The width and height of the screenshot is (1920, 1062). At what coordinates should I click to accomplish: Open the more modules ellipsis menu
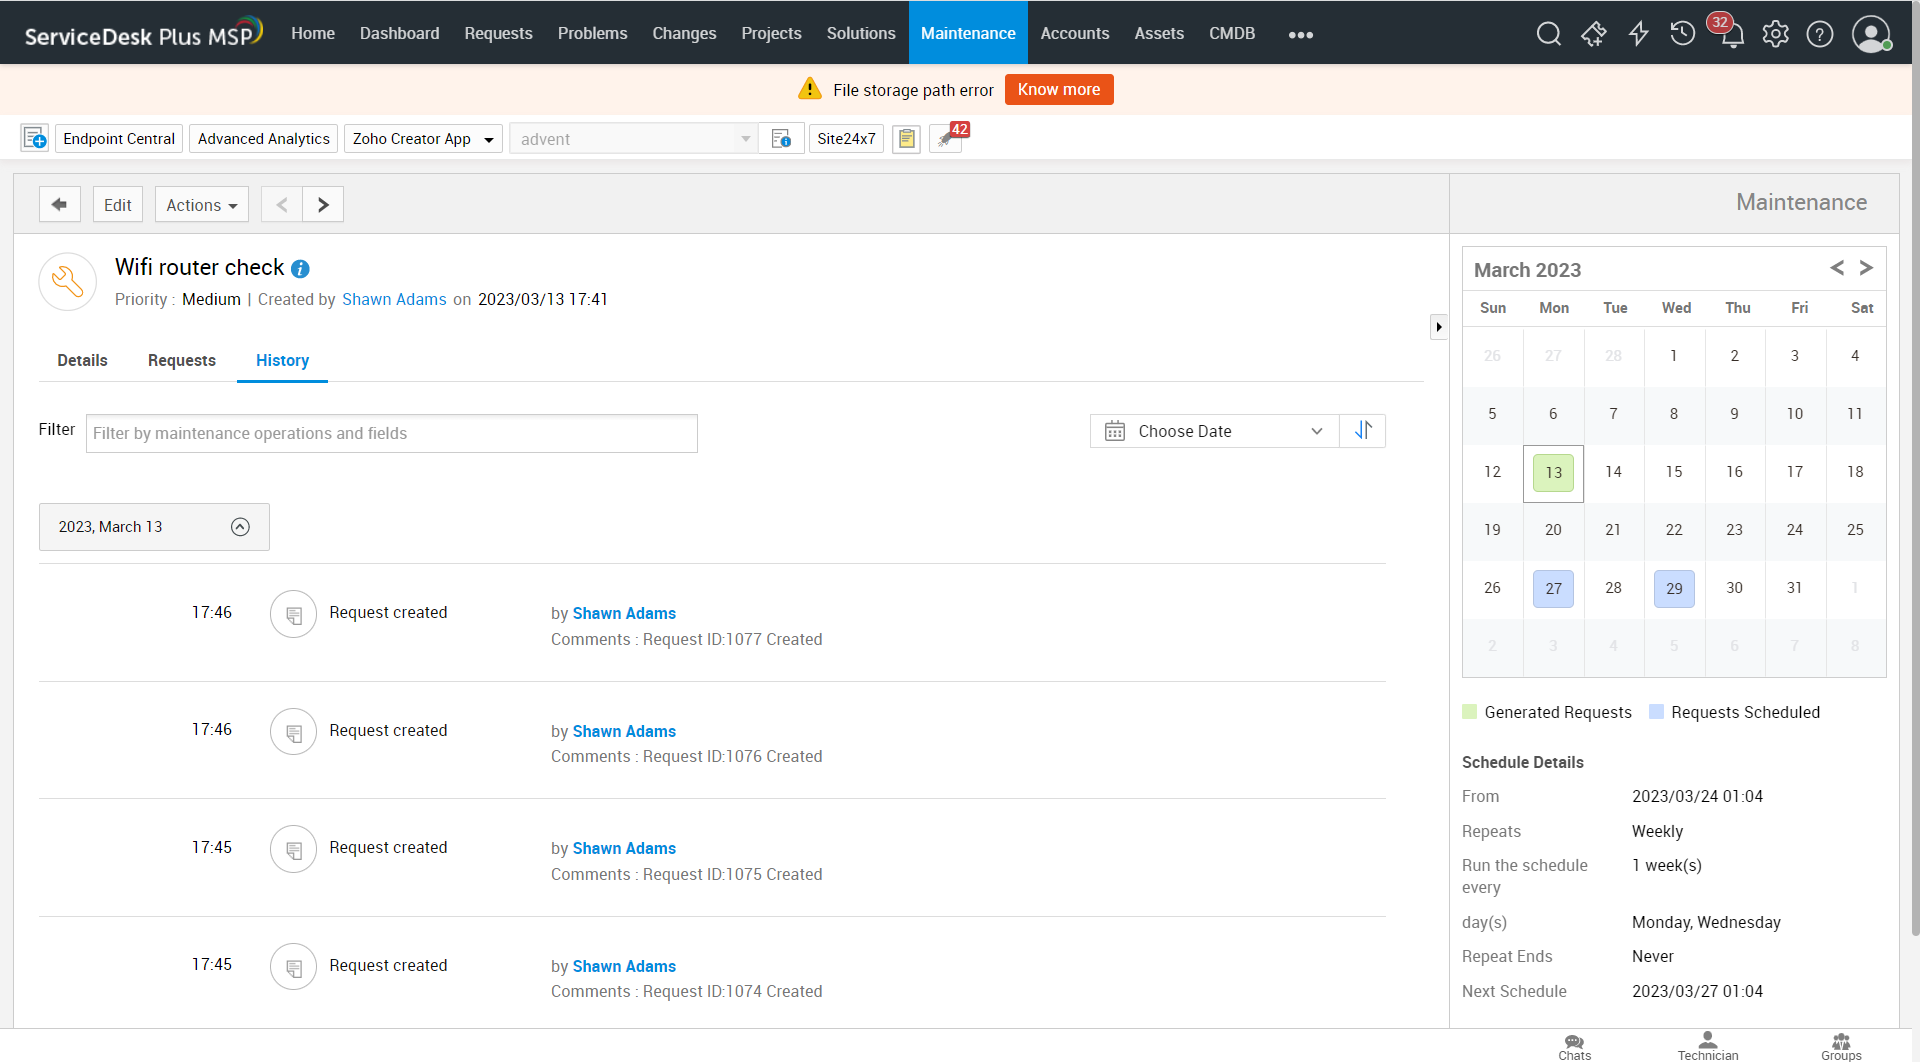click(1301, 34)
